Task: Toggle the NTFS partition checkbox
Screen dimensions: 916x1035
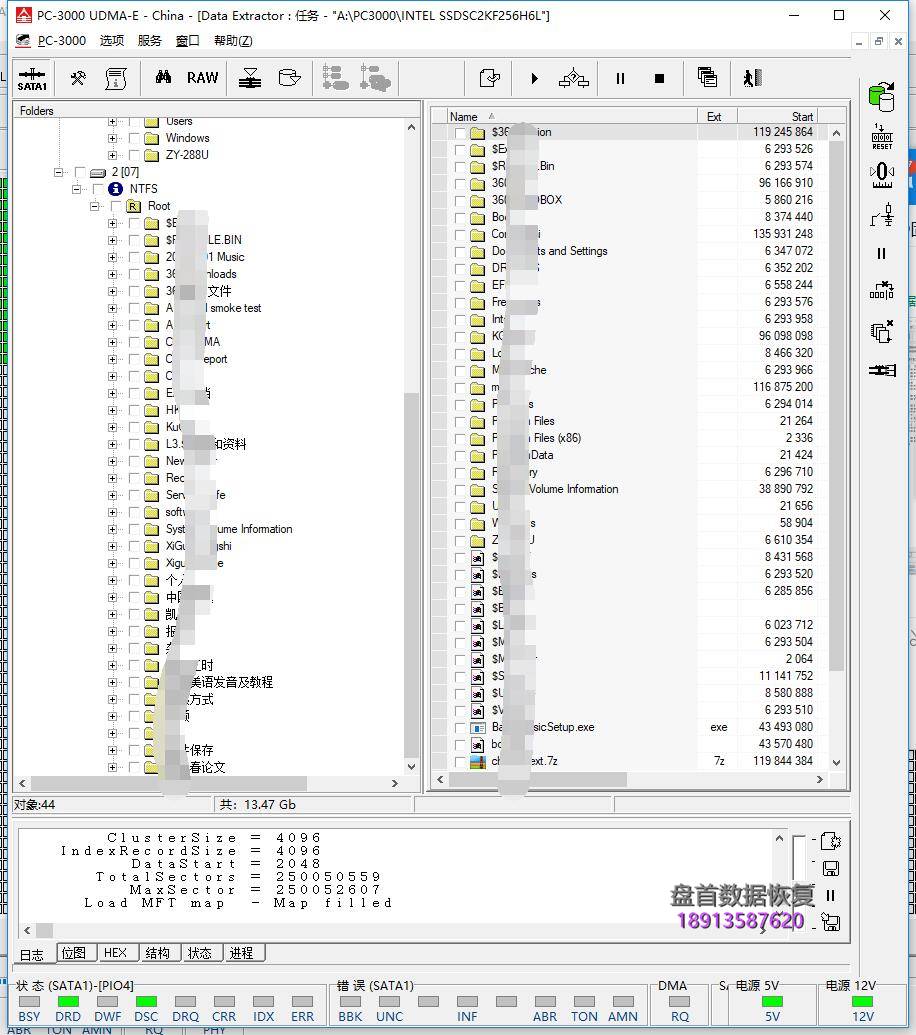Action: (x=97, y=189)
